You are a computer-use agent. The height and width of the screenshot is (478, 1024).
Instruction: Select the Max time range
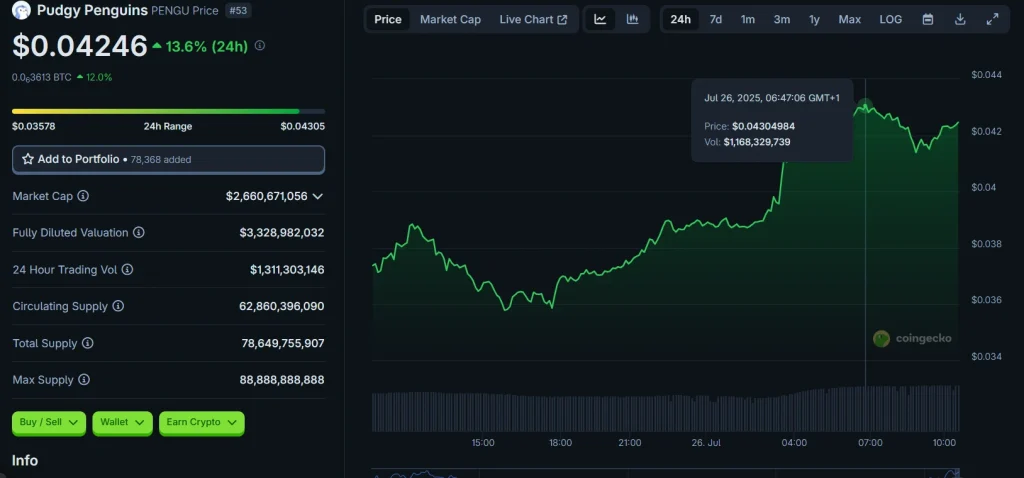pos(850,20)
